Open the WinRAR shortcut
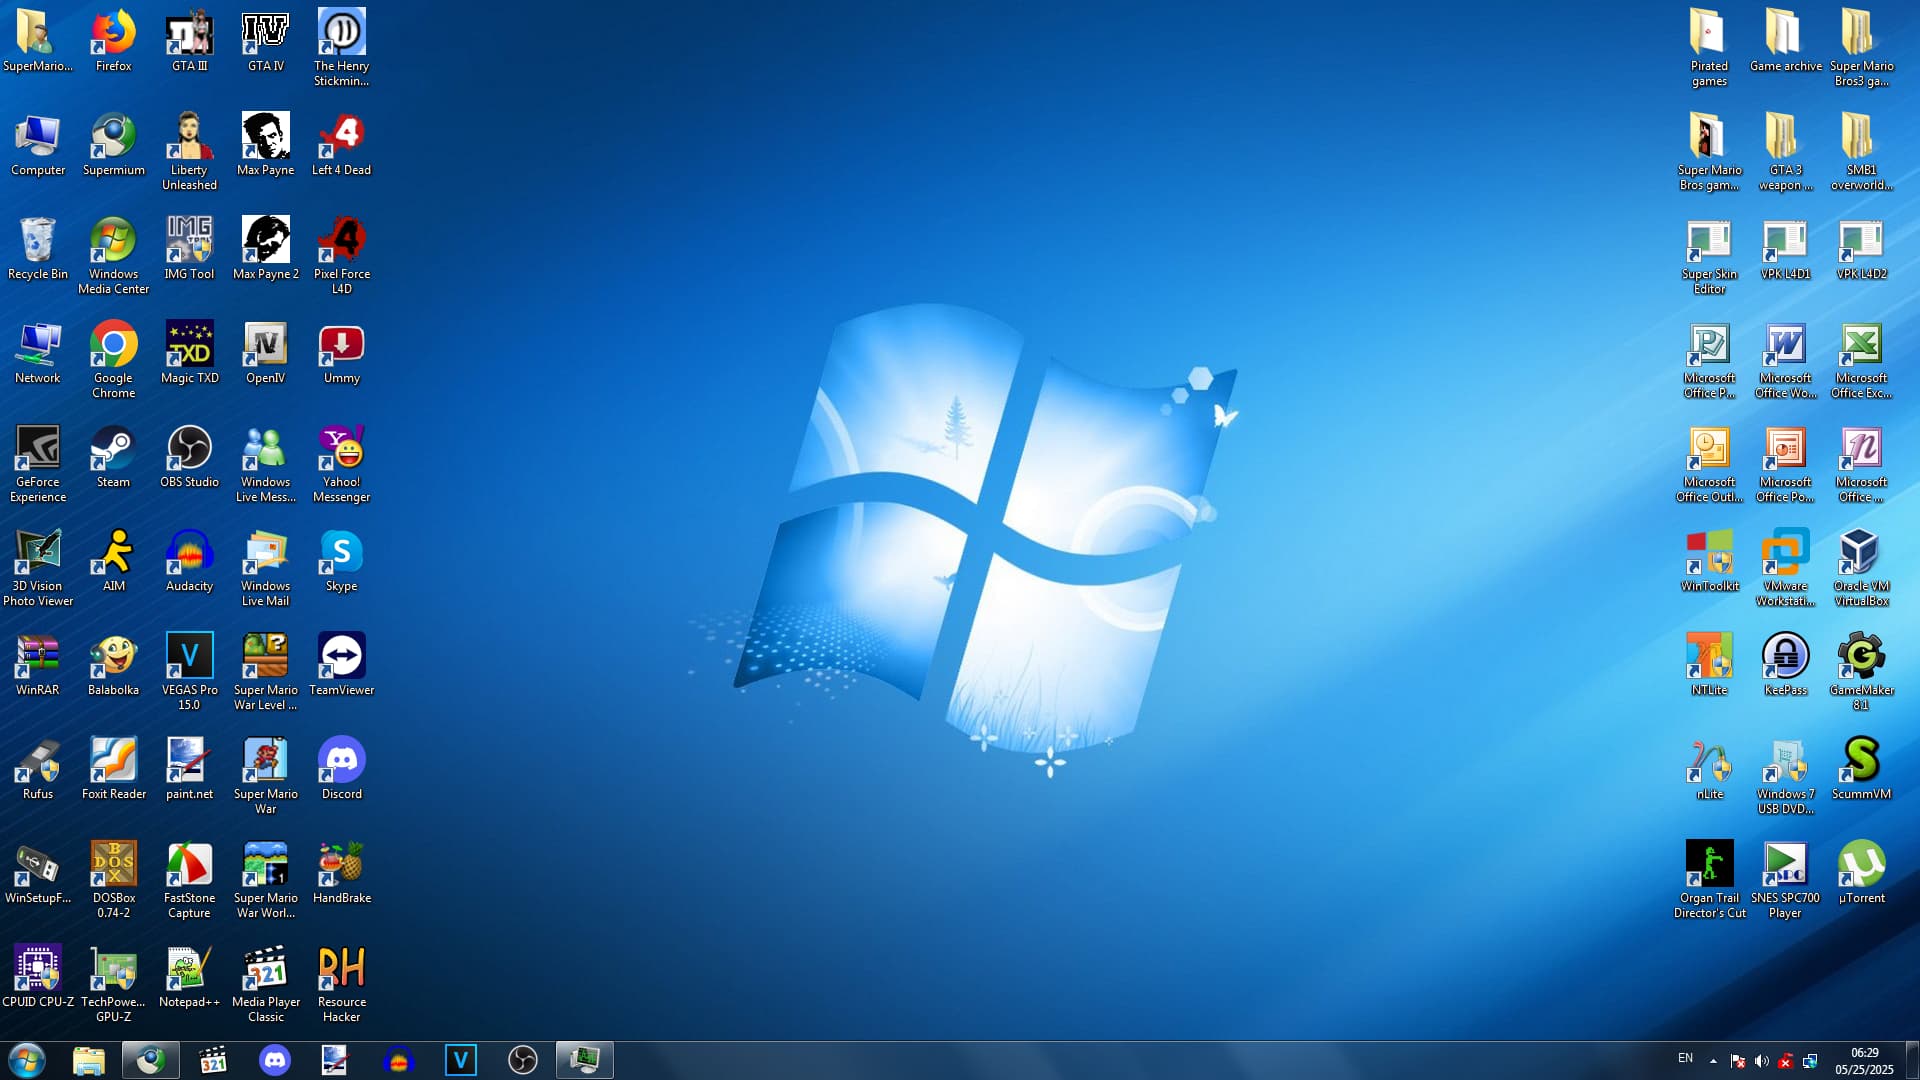The width and height of the screenshot is (1920, 1080). pos(37,664)
